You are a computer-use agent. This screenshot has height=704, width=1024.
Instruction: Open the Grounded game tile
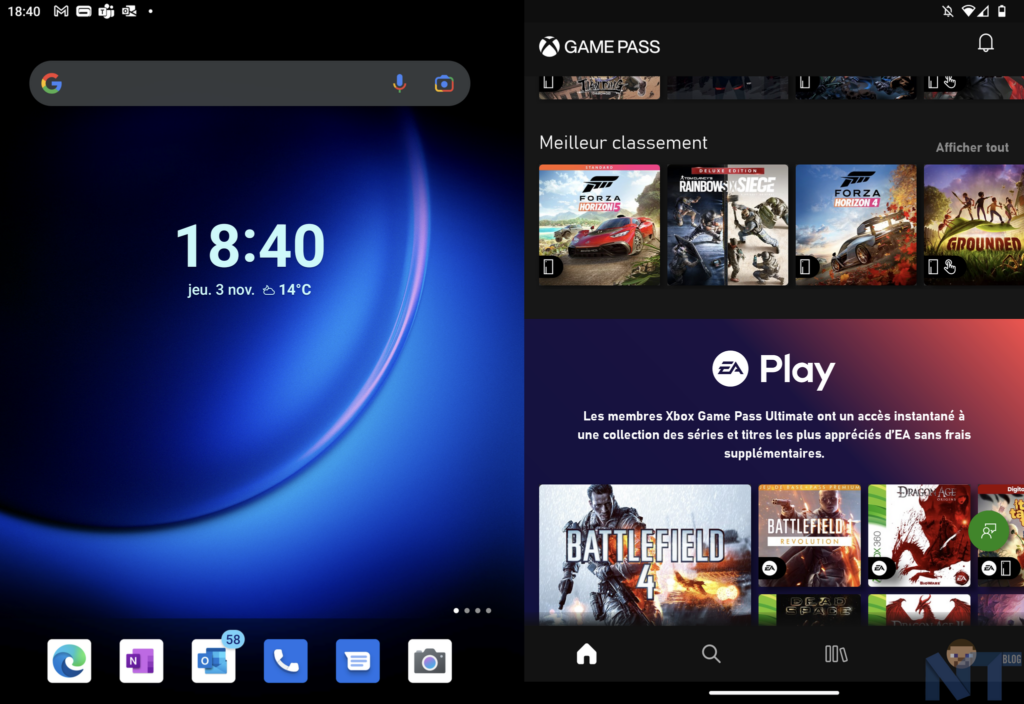click(x=974, y=225)
